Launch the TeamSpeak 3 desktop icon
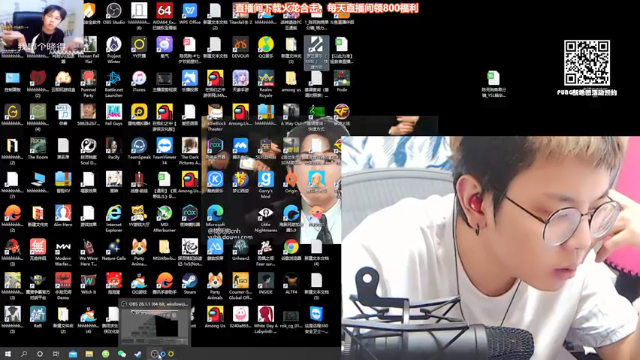The height and width of the screenshot is (360, 640). click(x=139, y=151)
